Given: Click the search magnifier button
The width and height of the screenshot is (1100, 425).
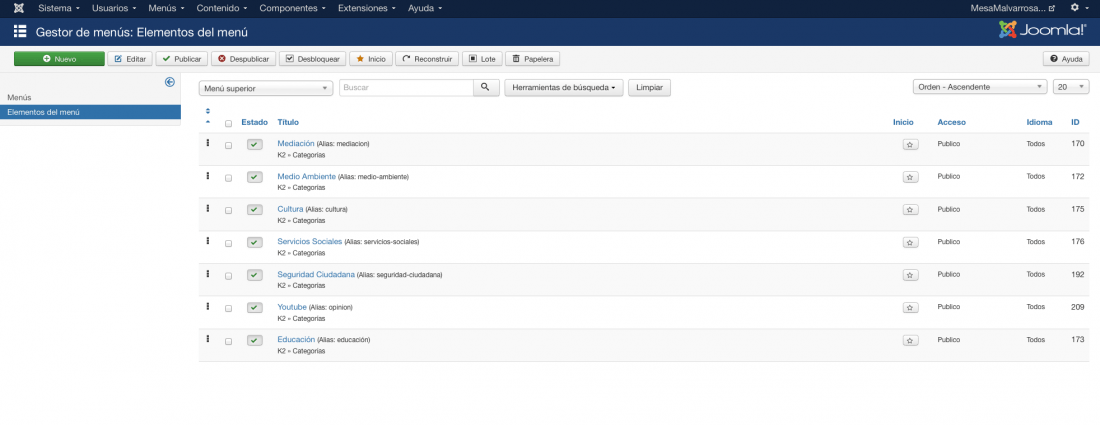Looking at the screenshot, I should coord(485,88).
